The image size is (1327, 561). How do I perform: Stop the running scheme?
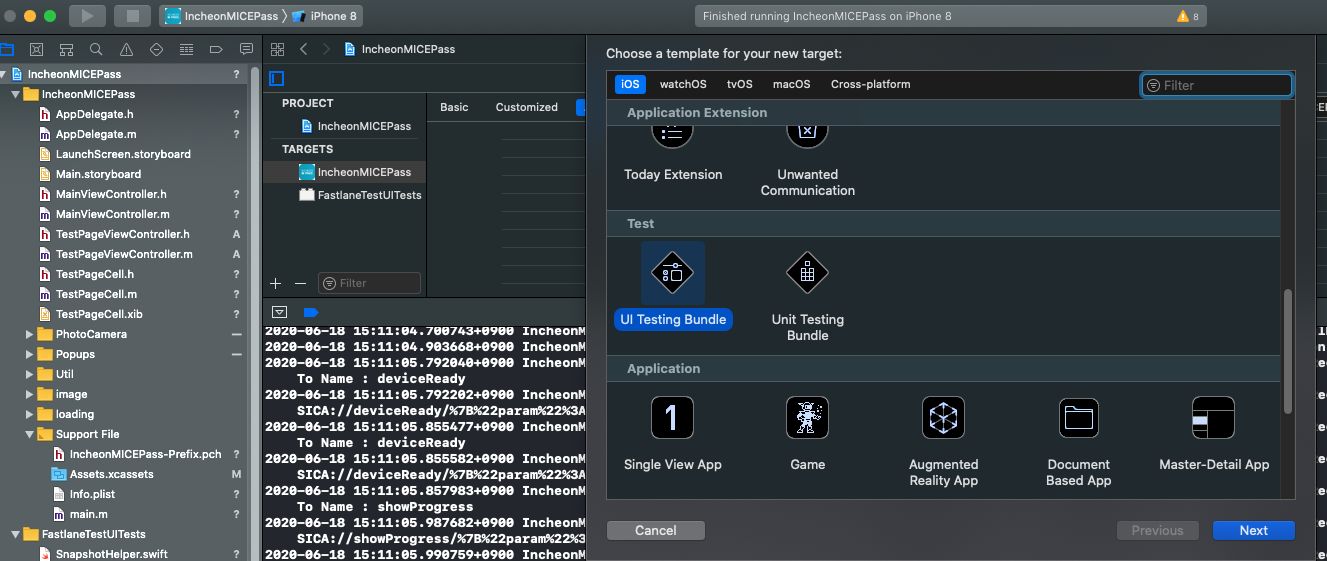coord(132,16)
